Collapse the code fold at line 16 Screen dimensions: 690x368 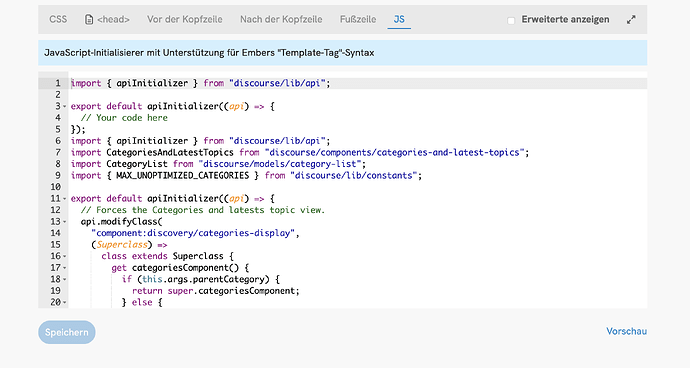point(65,256)
